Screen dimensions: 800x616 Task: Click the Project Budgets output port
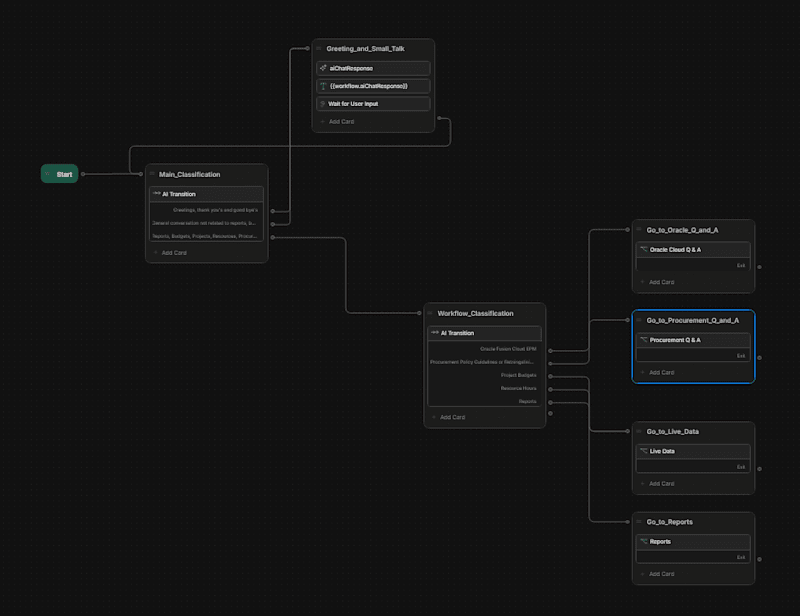551,376
